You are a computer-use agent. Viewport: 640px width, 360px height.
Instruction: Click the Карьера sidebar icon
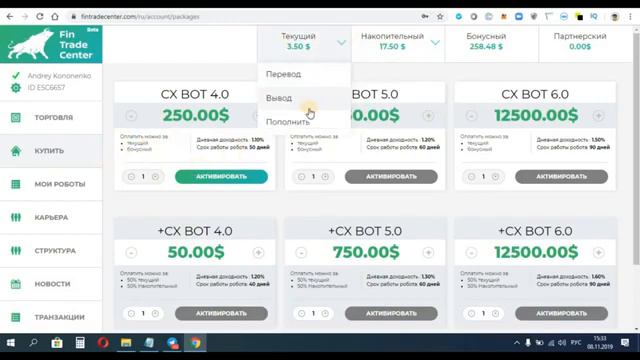(16, 218)
